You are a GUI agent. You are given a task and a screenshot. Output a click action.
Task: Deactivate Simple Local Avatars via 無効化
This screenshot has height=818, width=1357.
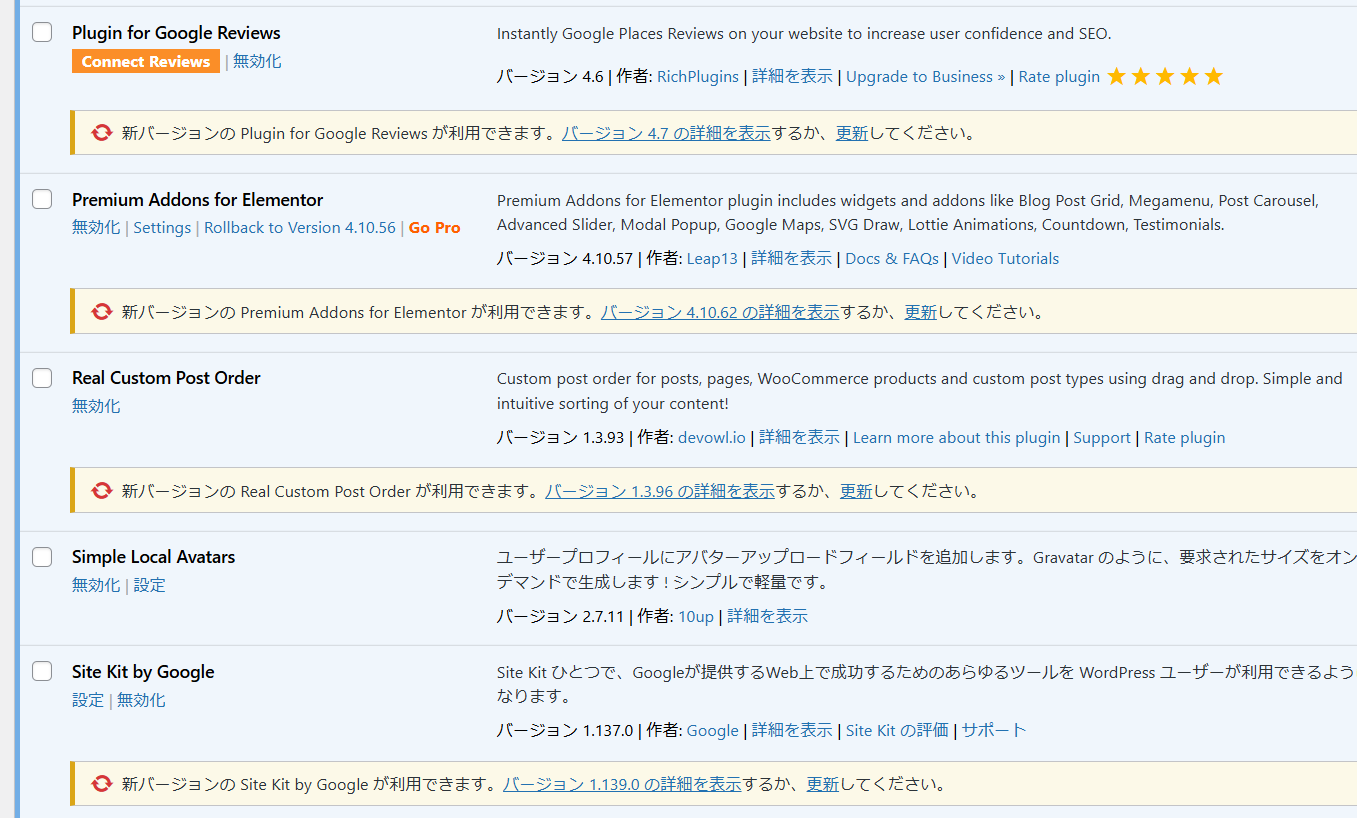click(x=96, y=585)
